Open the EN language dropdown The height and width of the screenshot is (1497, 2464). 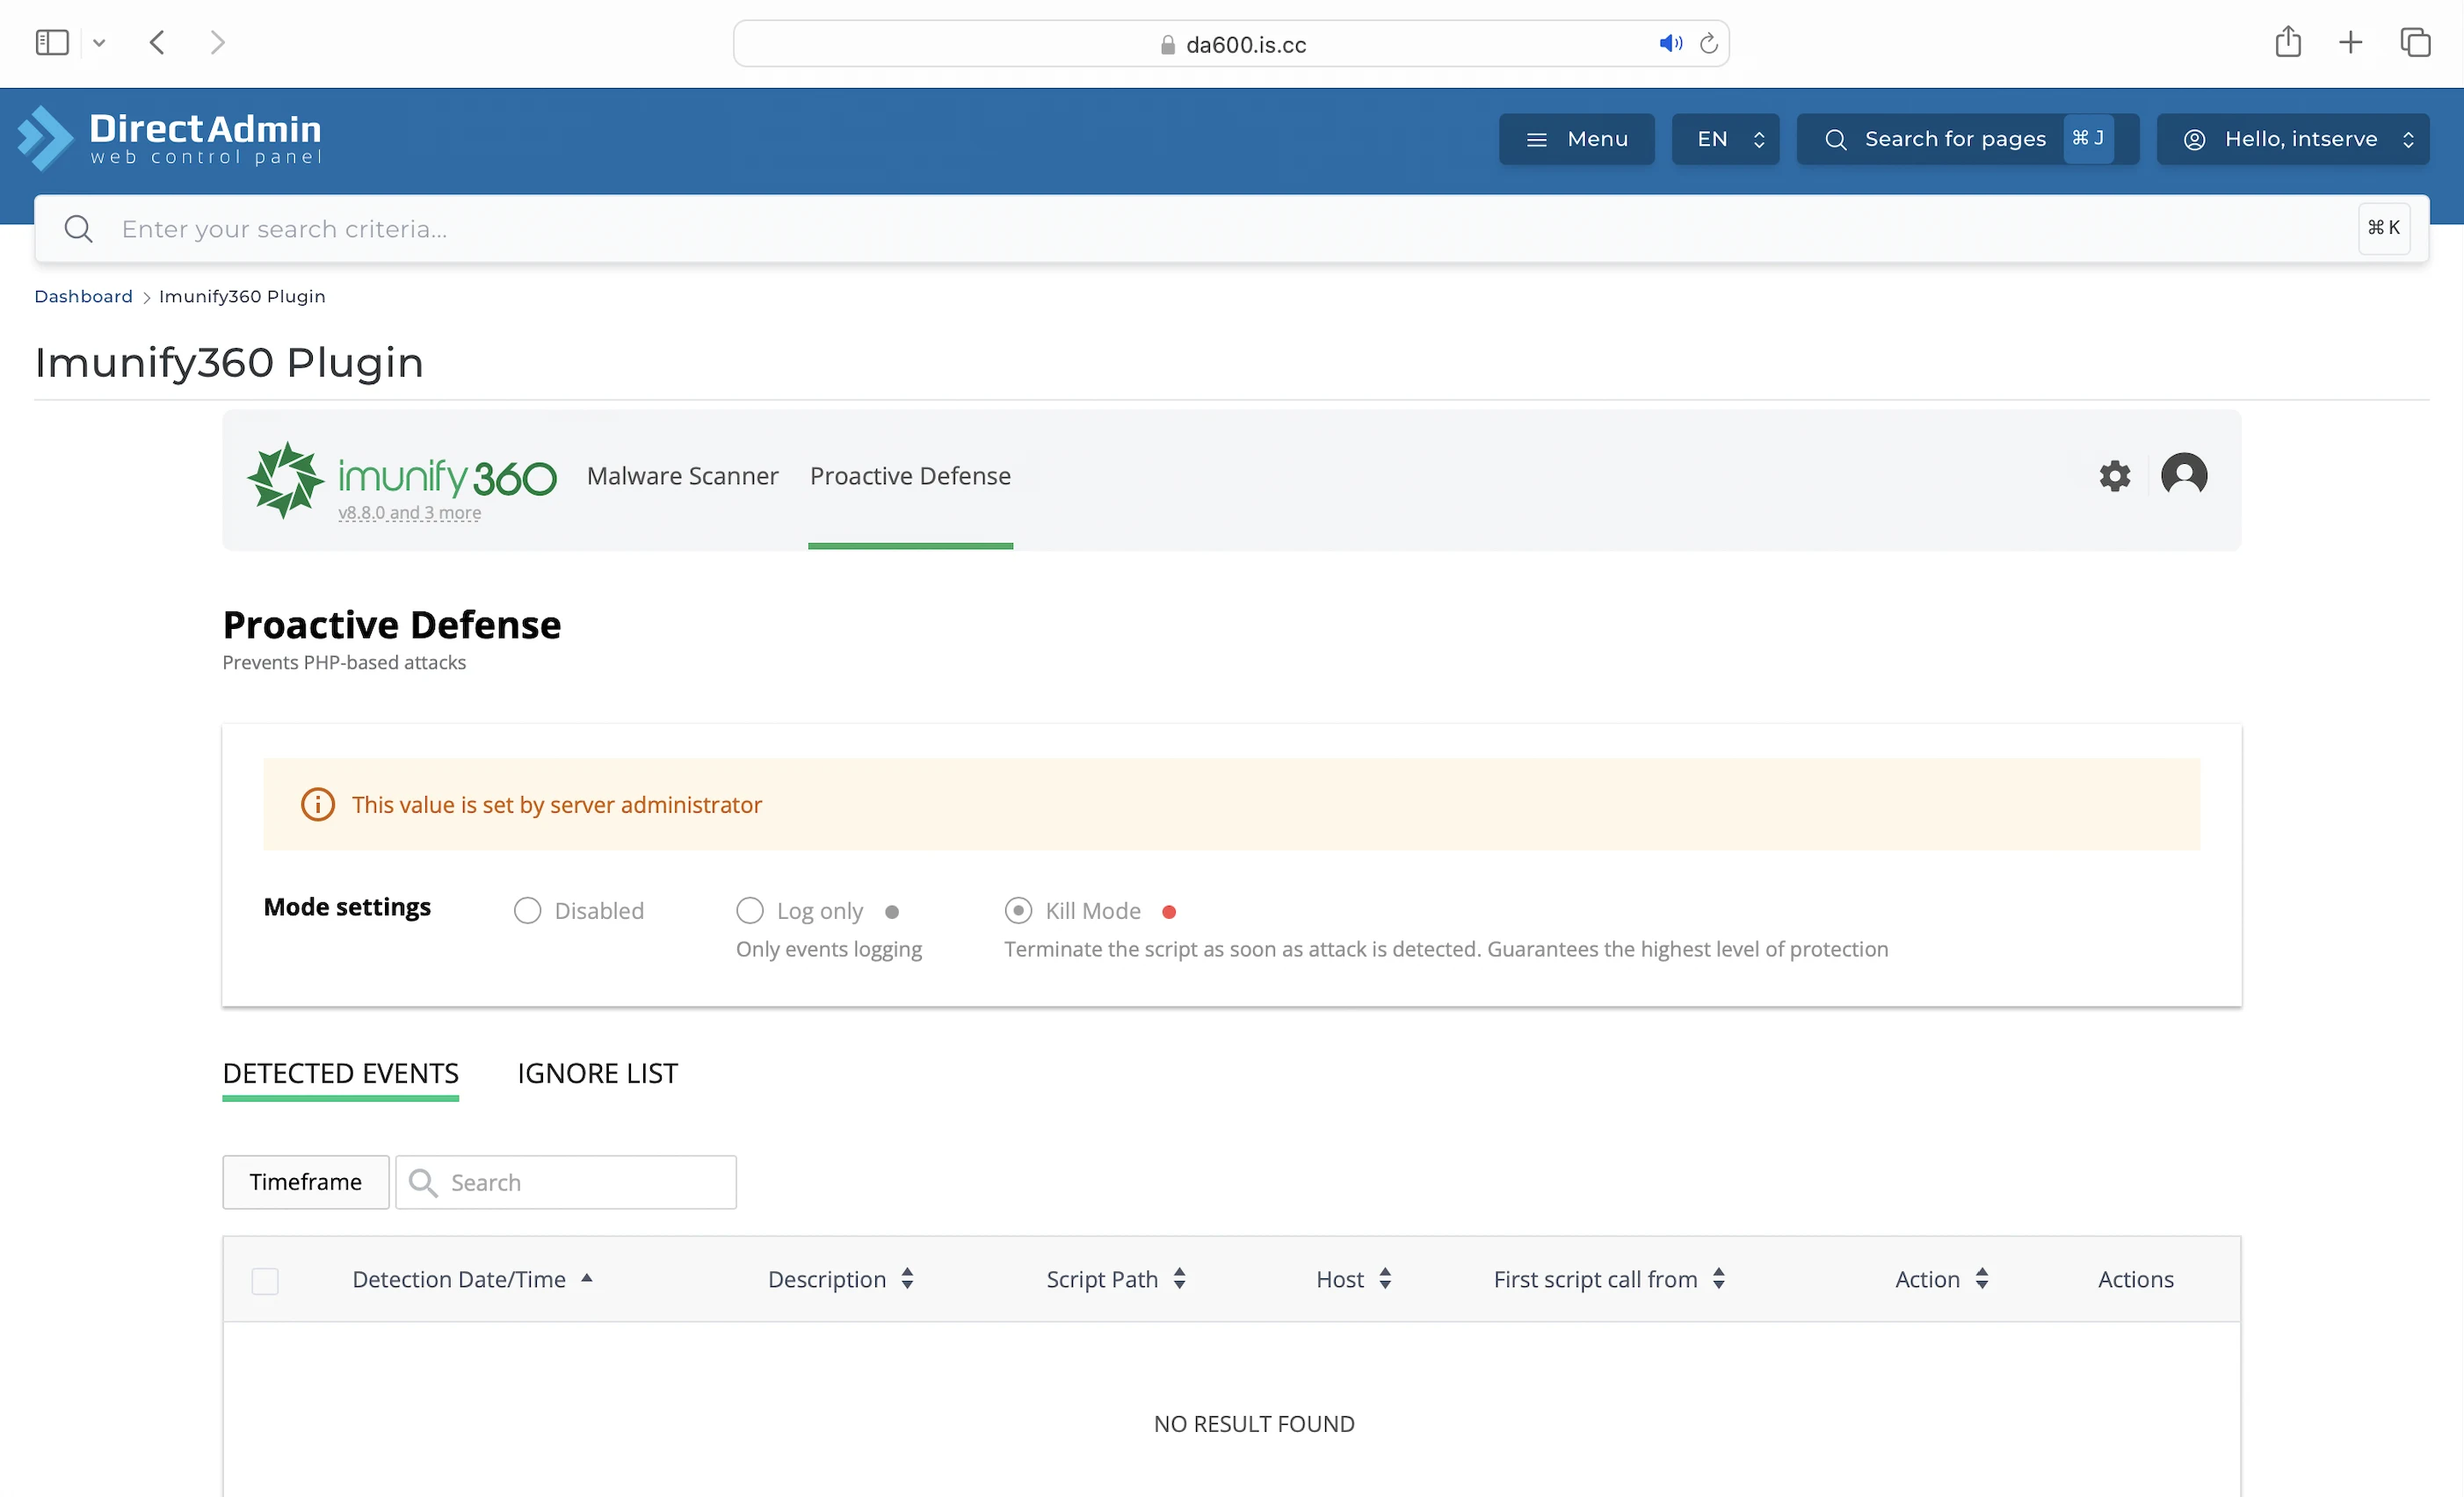click(x=1724, y=139)
